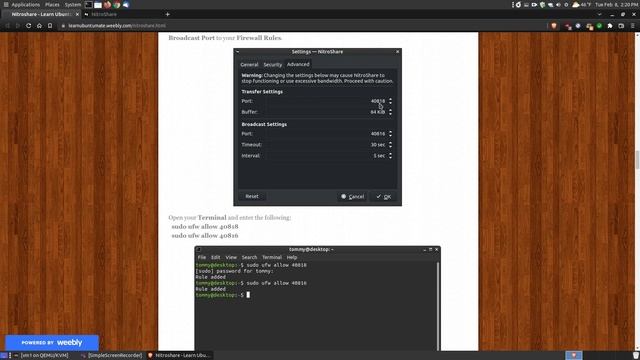This screenshot has height=360, width=640.
Task: Click the workspace switcher in bottom panel
Action: tap(573, 356)
